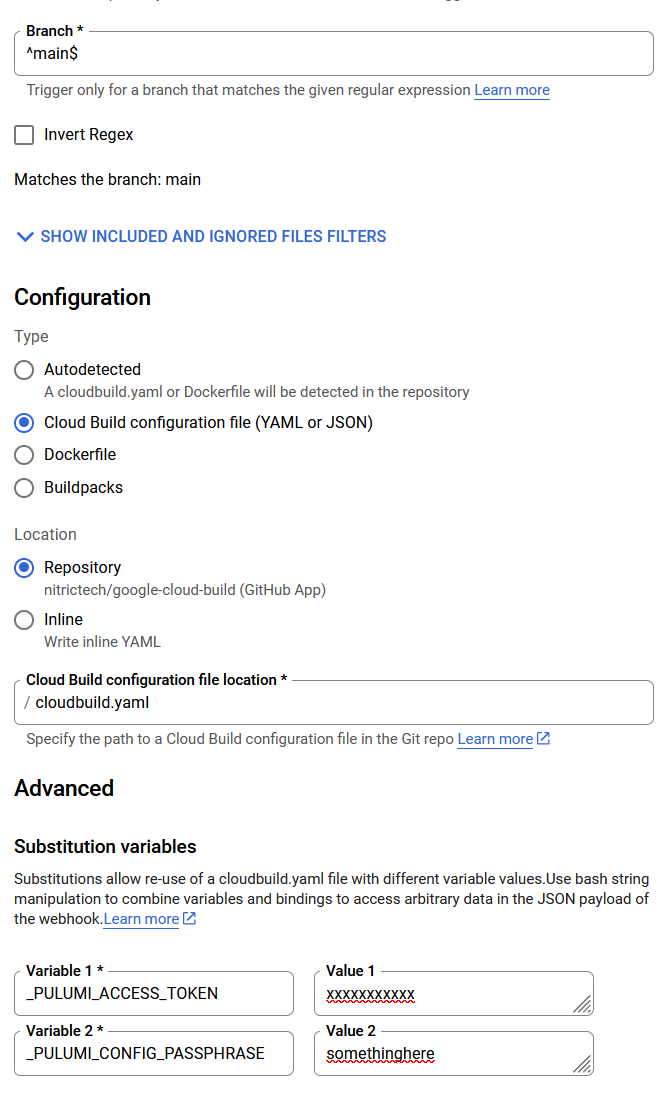Select the Inline YAML location option

24,620
